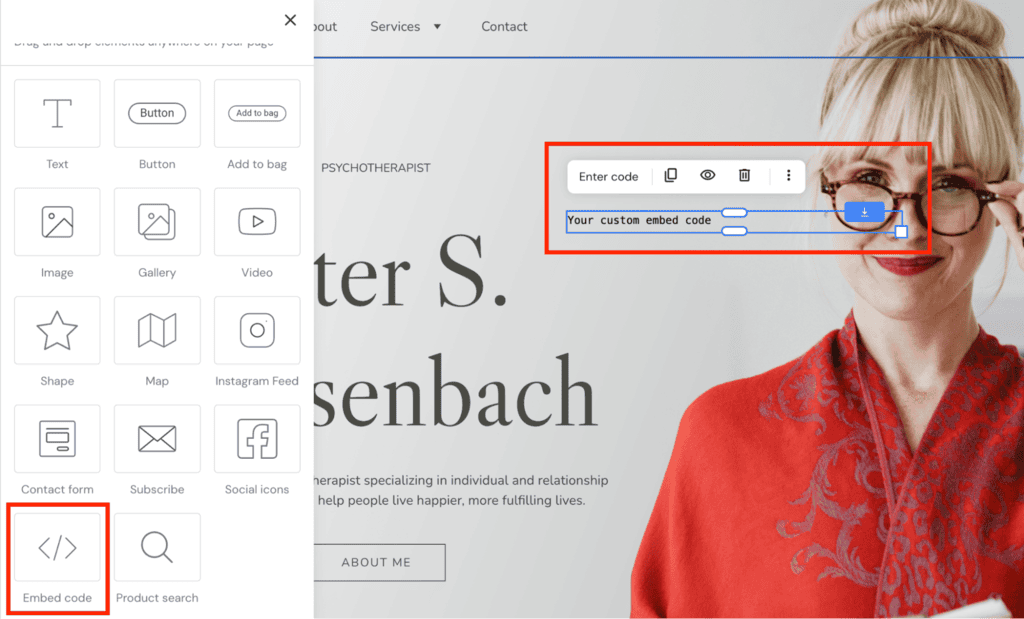Viewport: 1024px width, 619px height.
Task: Insert a Map element
Action: click(x=157, y=330)
